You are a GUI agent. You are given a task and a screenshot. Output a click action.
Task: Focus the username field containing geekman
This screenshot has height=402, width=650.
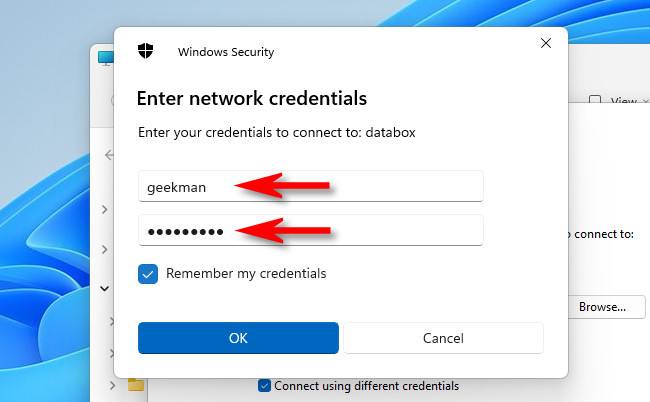310,186
